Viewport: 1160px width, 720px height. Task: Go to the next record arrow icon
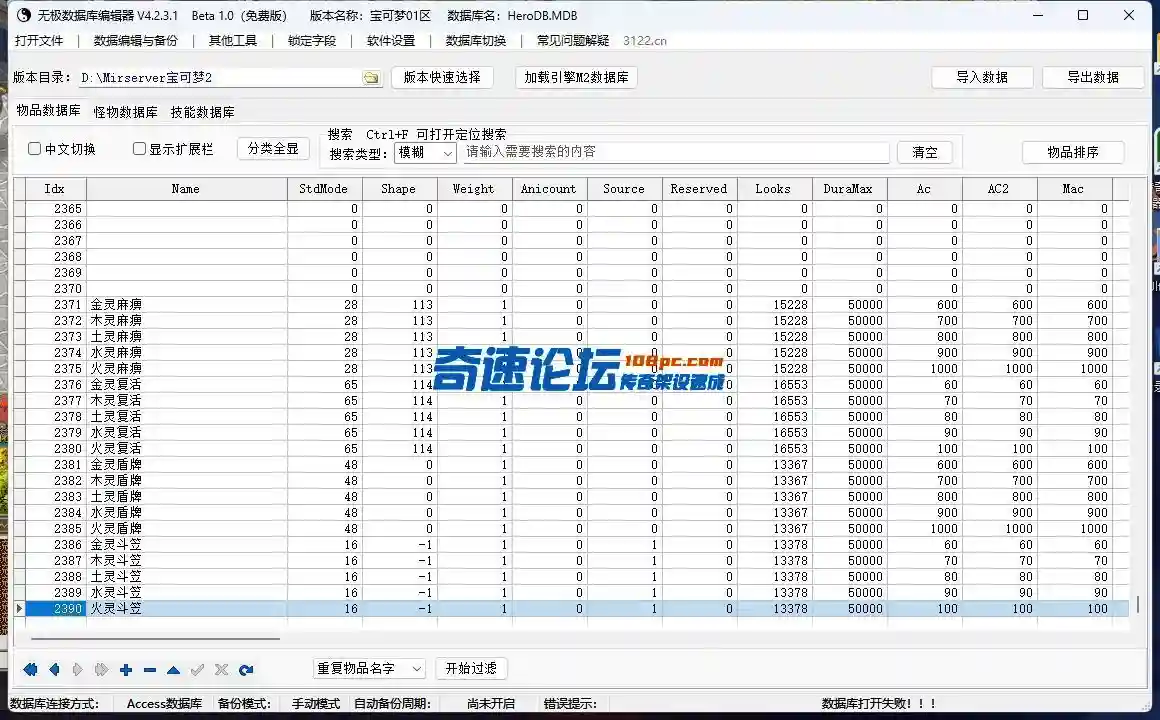click(x=78, y=670)
